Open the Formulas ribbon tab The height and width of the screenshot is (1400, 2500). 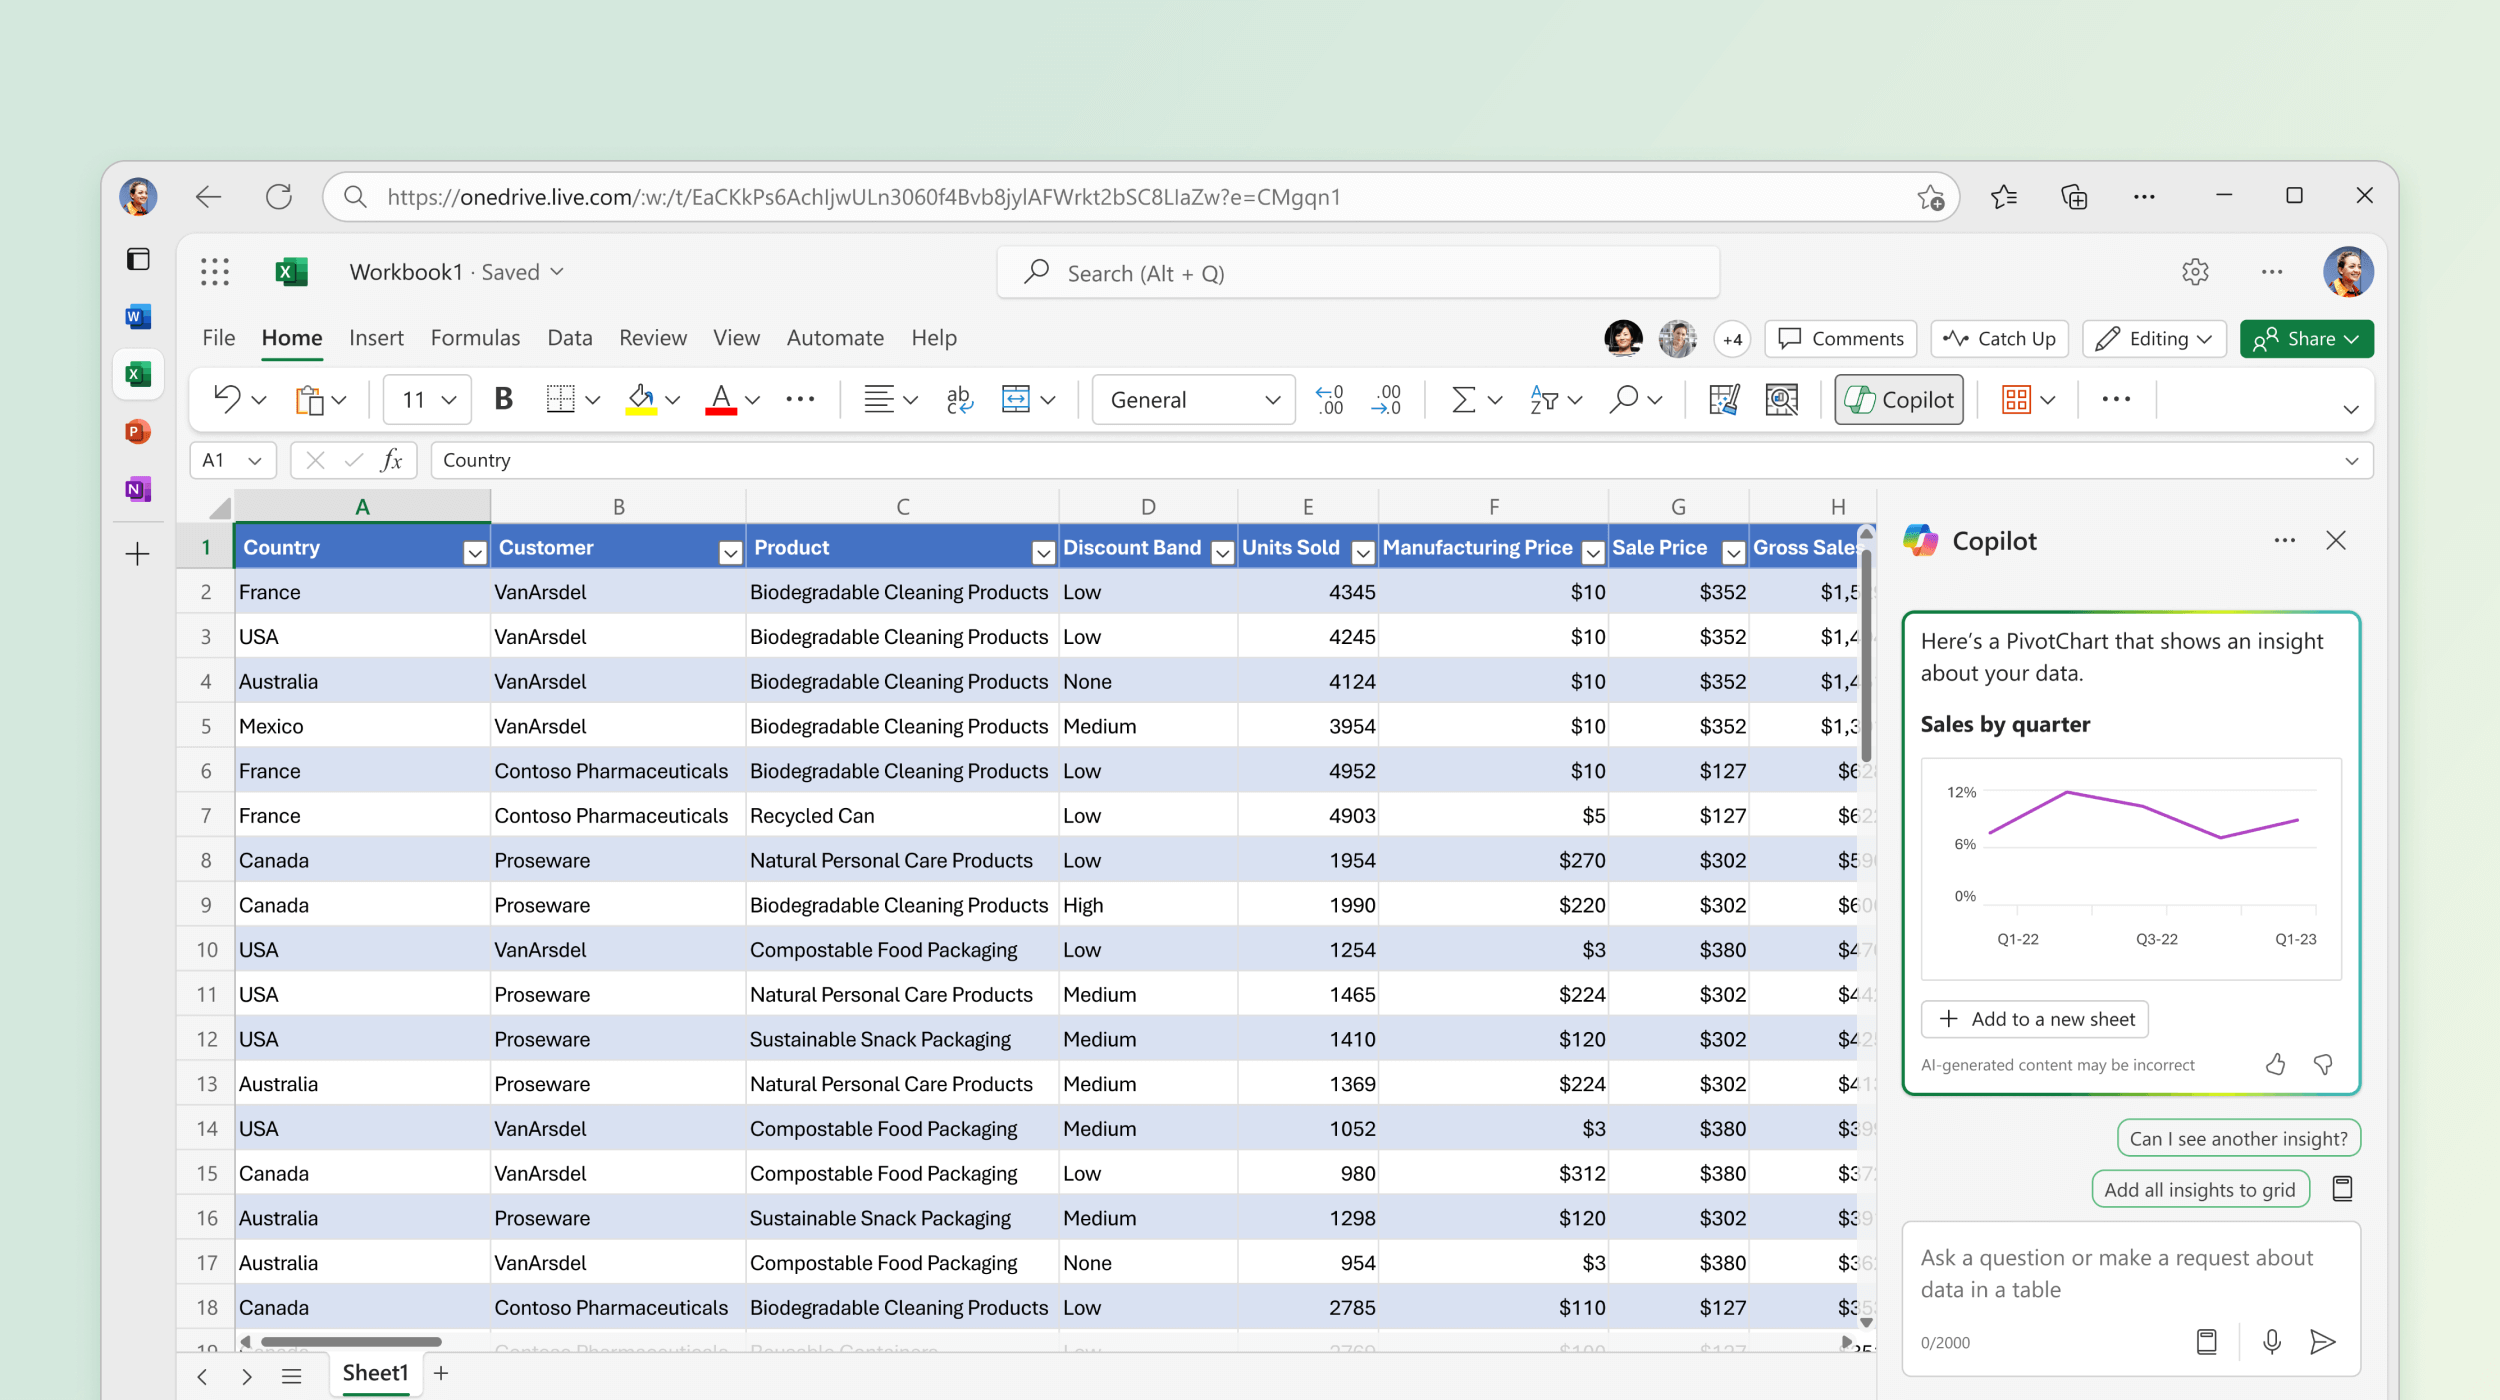[474, 337]
